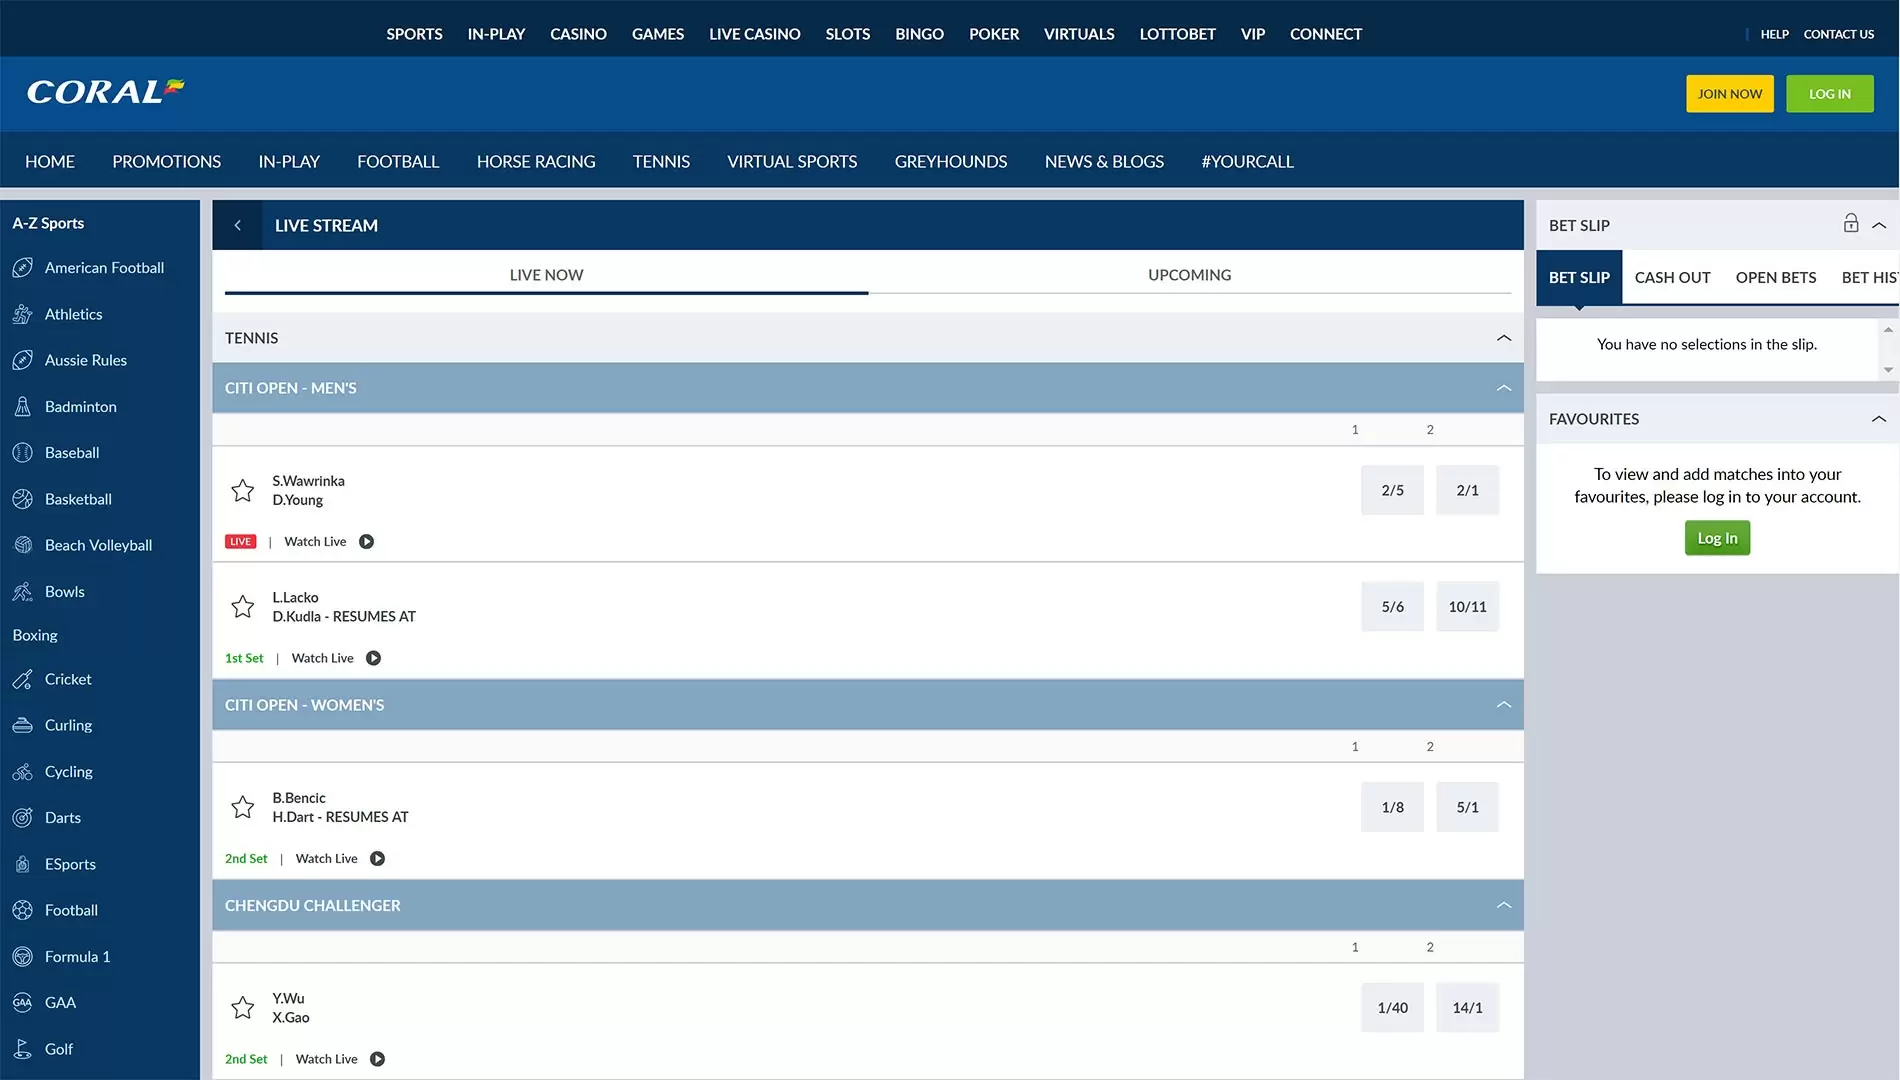This screenshot has height=1080, width=1900.
Task: Collapse the Tennis section
Action: tap(1504, 338)
